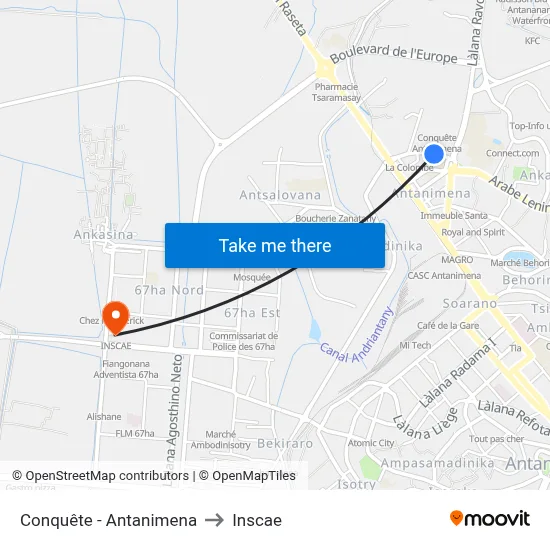Click the Fiangonana Adventista 67ha label
This screenshot has width=550, height=550.
pos(126,369)
